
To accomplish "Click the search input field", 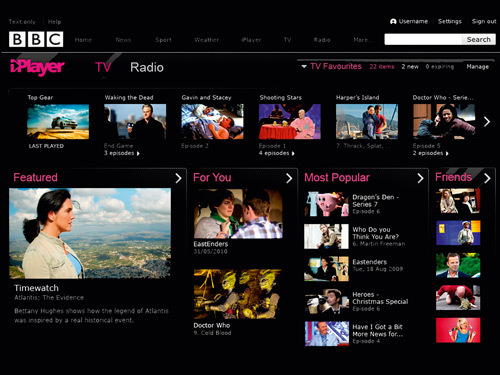I will [423, 39].
